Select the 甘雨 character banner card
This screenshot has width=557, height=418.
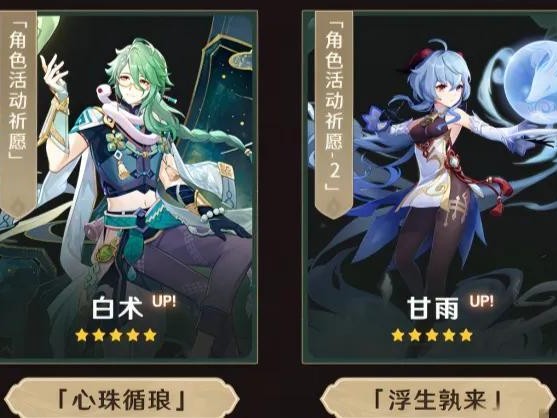(x=429, y=187)
